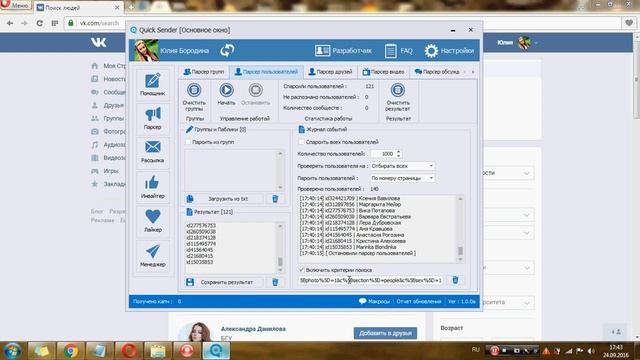Open Настройки gear settings
Viewport: 640px width, 360px height.
(449, 51)
